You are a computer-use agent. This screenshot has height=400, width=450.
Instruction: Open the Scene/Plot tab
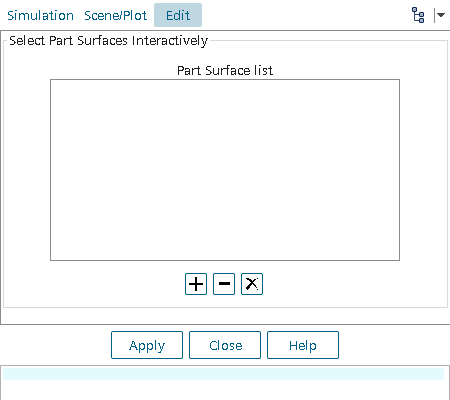[x=115, y=15]
